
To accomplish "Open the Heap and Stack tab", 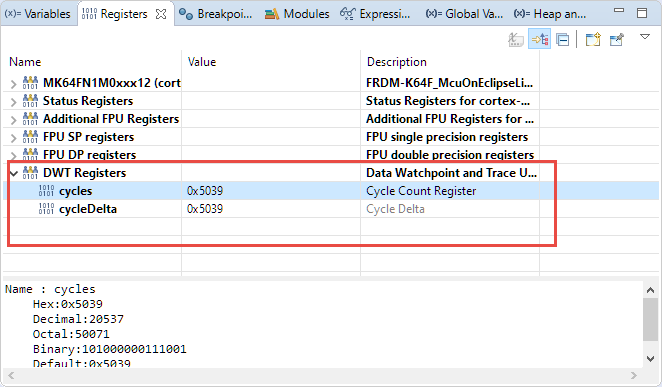I will click(x=550, y=14).
